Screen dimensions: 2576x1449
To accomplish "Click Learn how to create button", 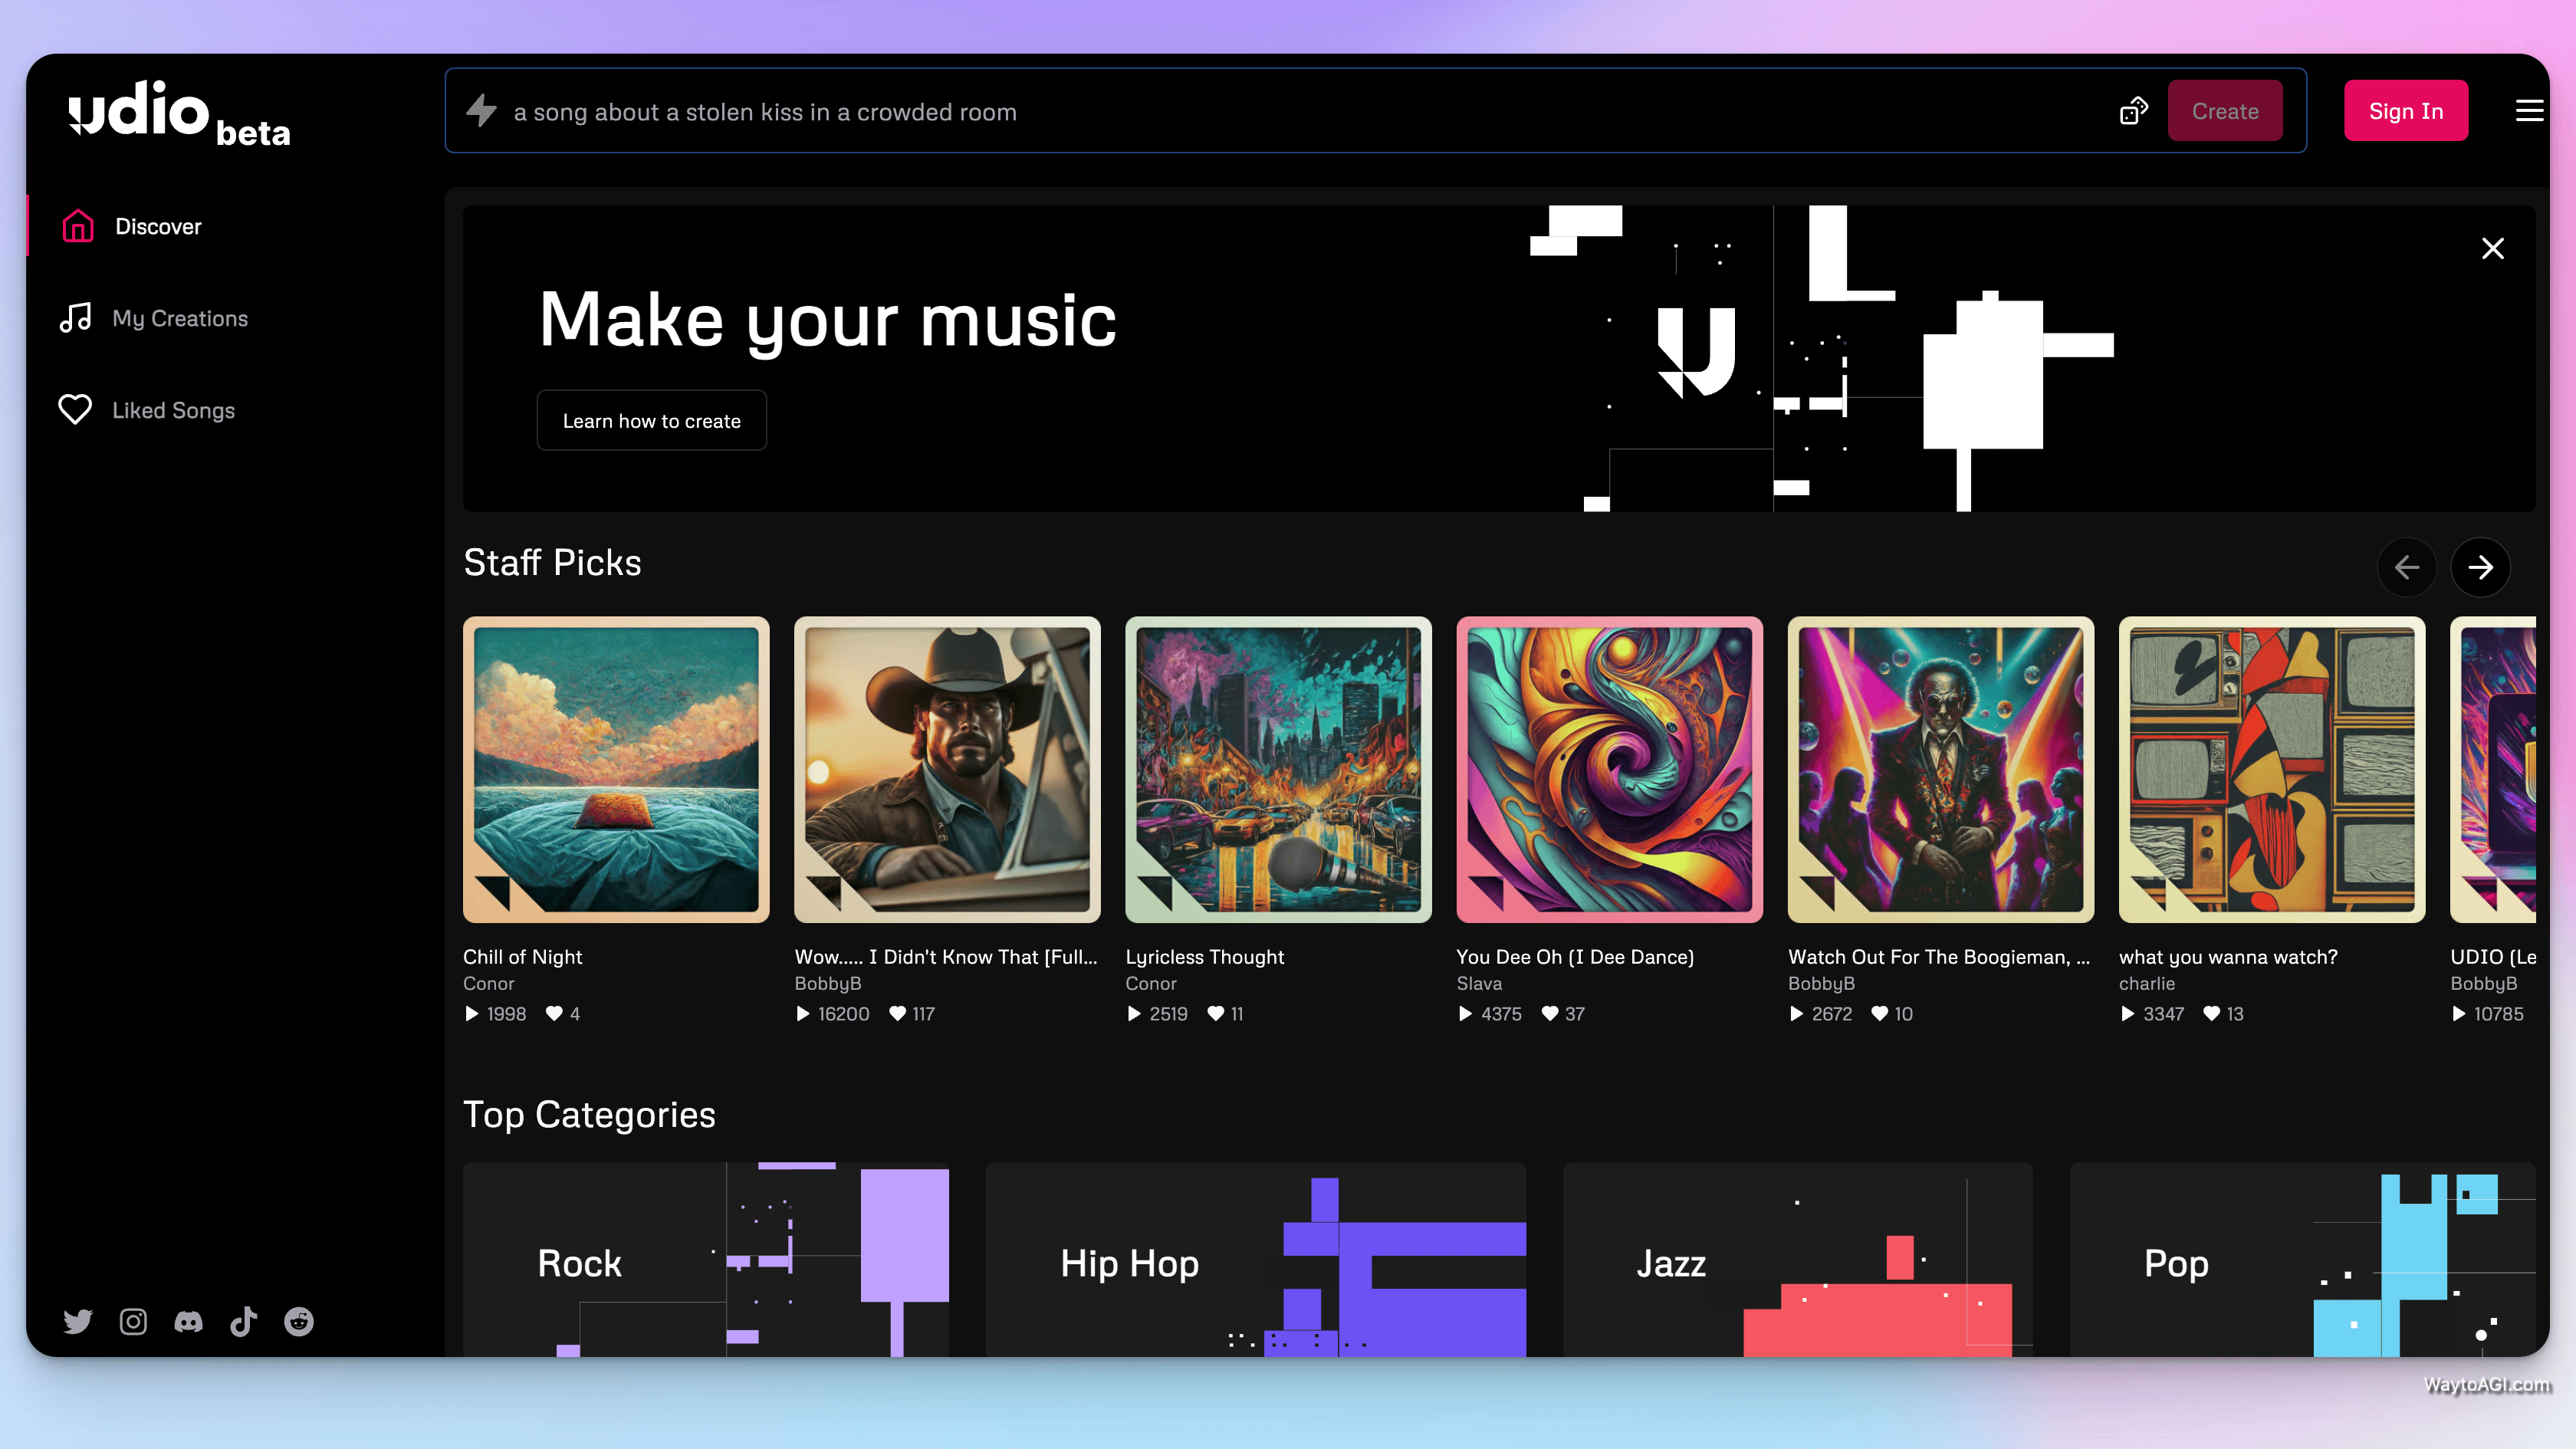I will (651, 421).
